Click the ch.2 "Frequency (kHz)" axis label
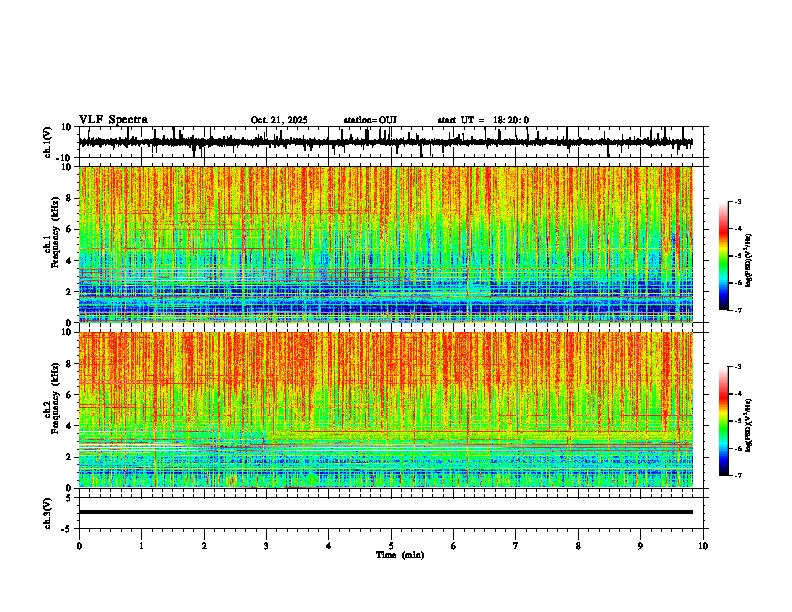The height and width of the screenshot is (612, 792). (x=55, y=398)
